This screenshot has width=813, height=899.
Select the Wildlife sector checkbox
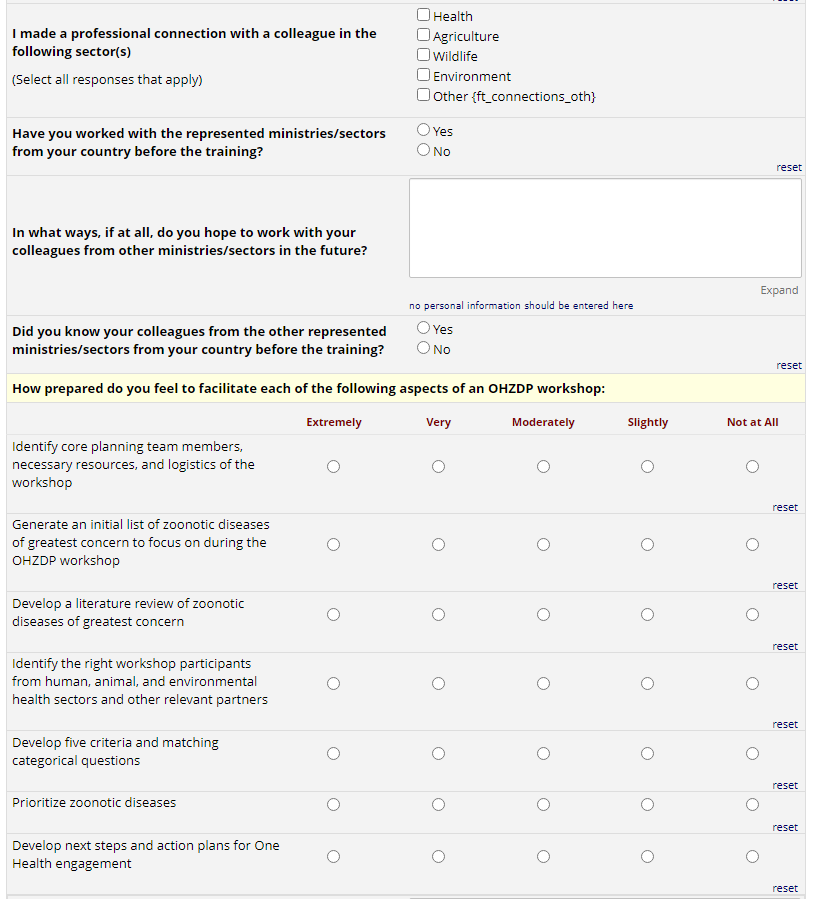point(424,56)
